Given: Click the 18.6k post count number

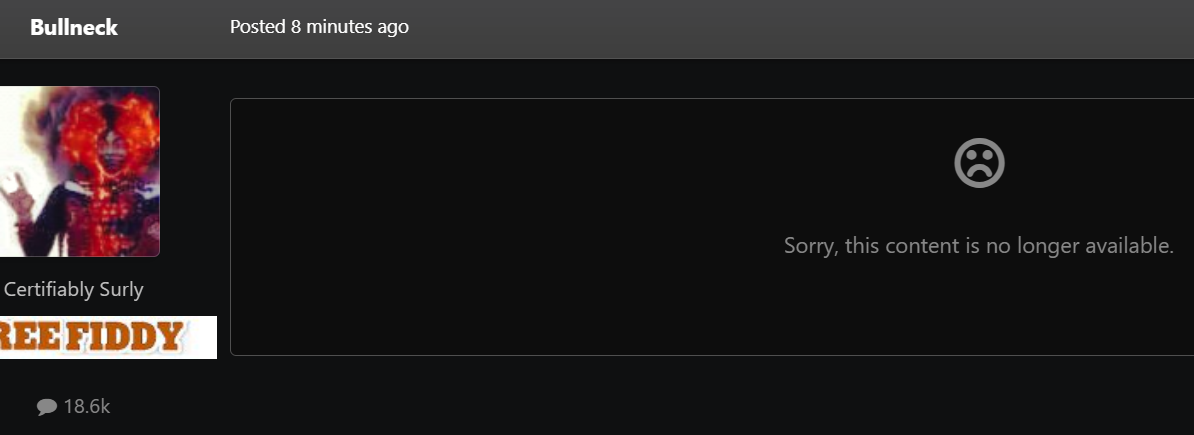Looking at the screenshot, I should coord(87,407).
